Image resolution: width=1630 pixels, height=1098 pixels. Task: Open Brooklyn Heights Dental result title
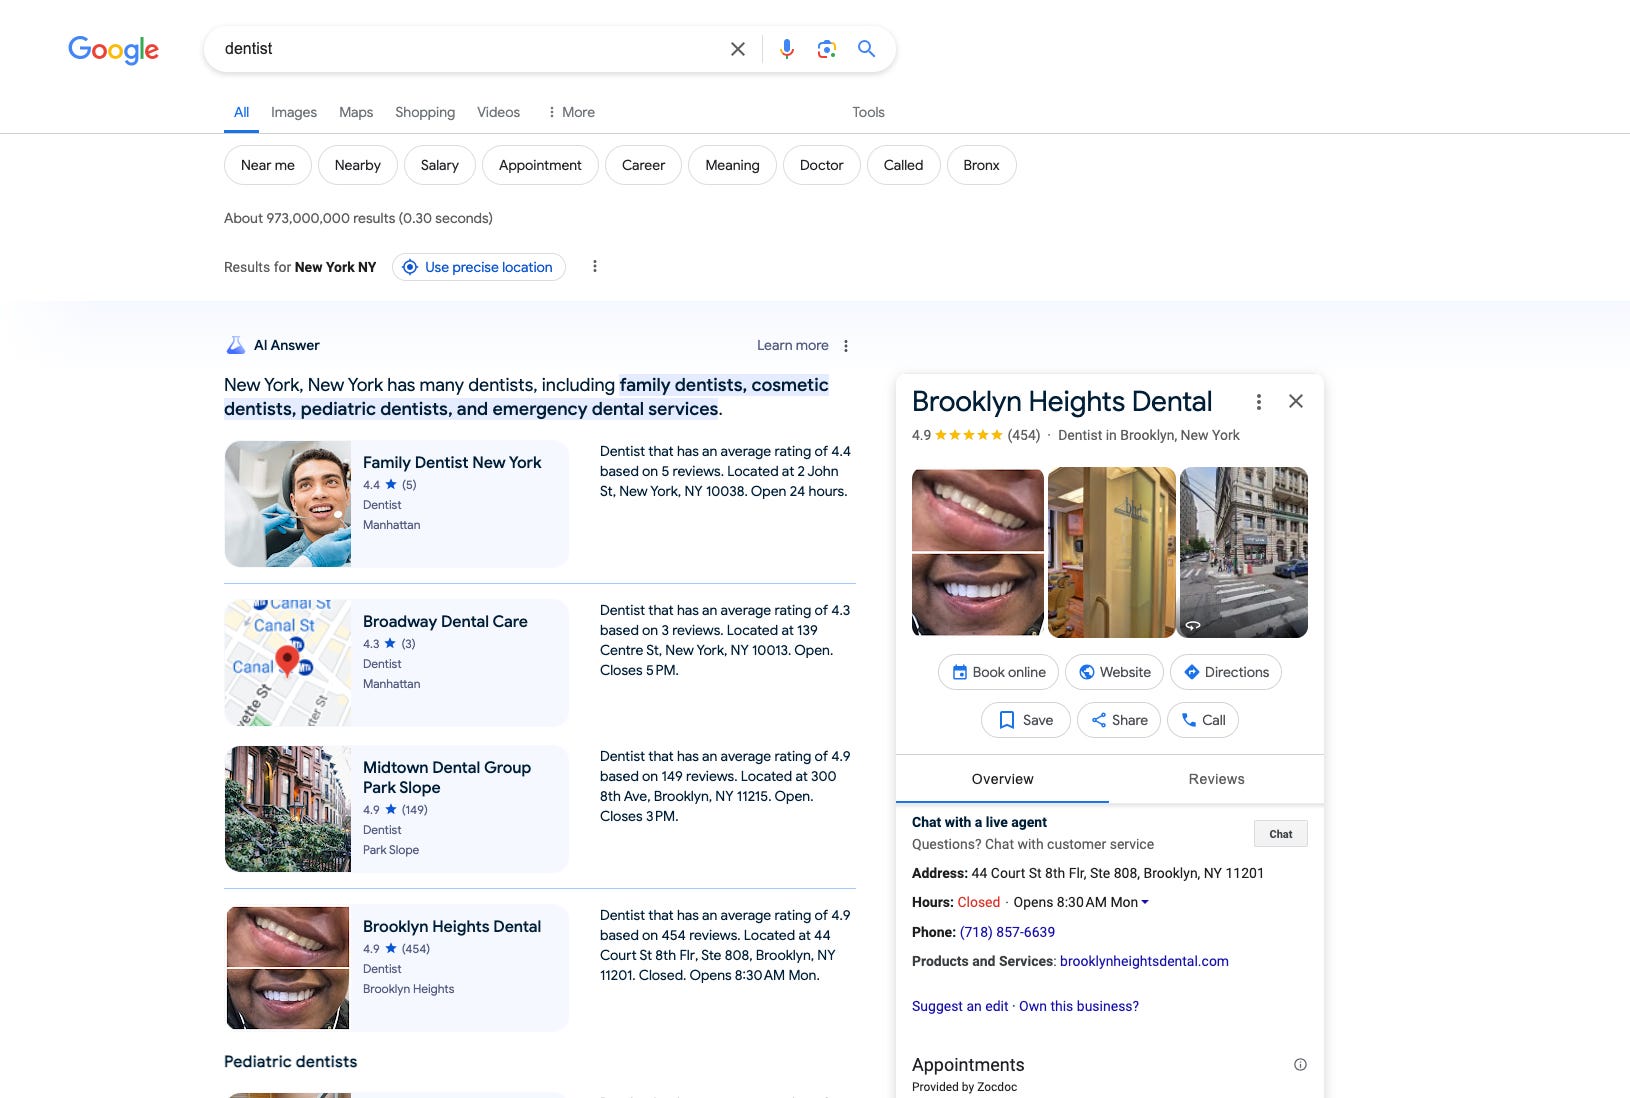tap(452, 926)
